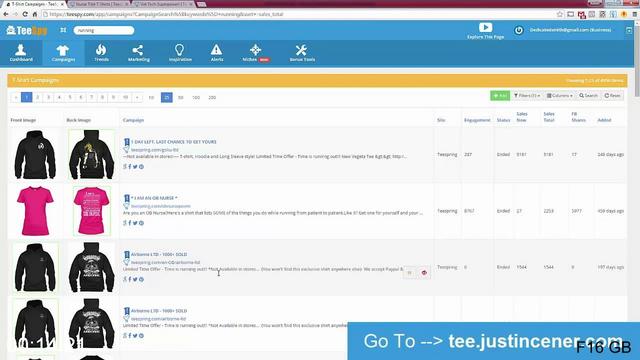Screen dimensions: 640x360
Task: Sort by Sales Now column header
Action: (x=522, y=117)
